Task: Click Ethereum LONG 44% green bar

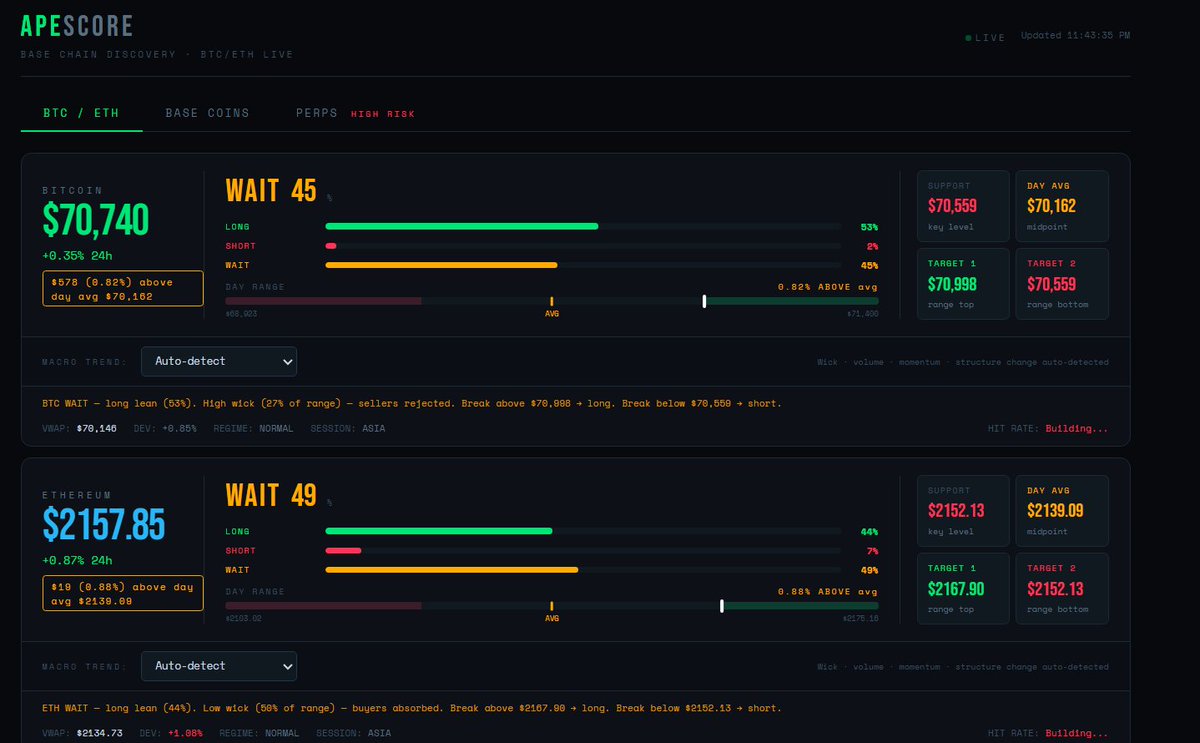Action: tap(439, 531)
